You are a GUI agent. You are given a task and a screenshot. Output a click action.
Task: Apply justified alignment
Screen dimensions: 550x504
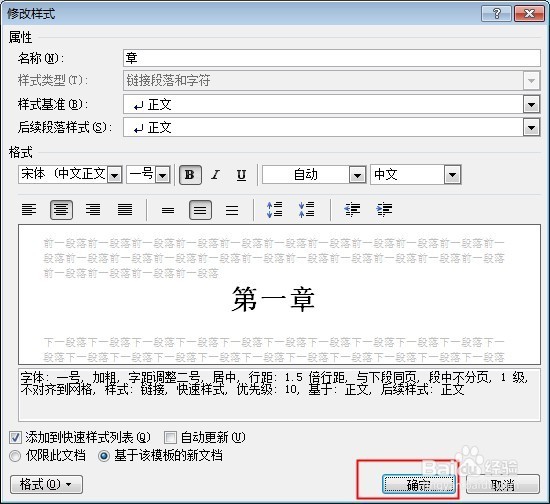click(x=125, y=210)
